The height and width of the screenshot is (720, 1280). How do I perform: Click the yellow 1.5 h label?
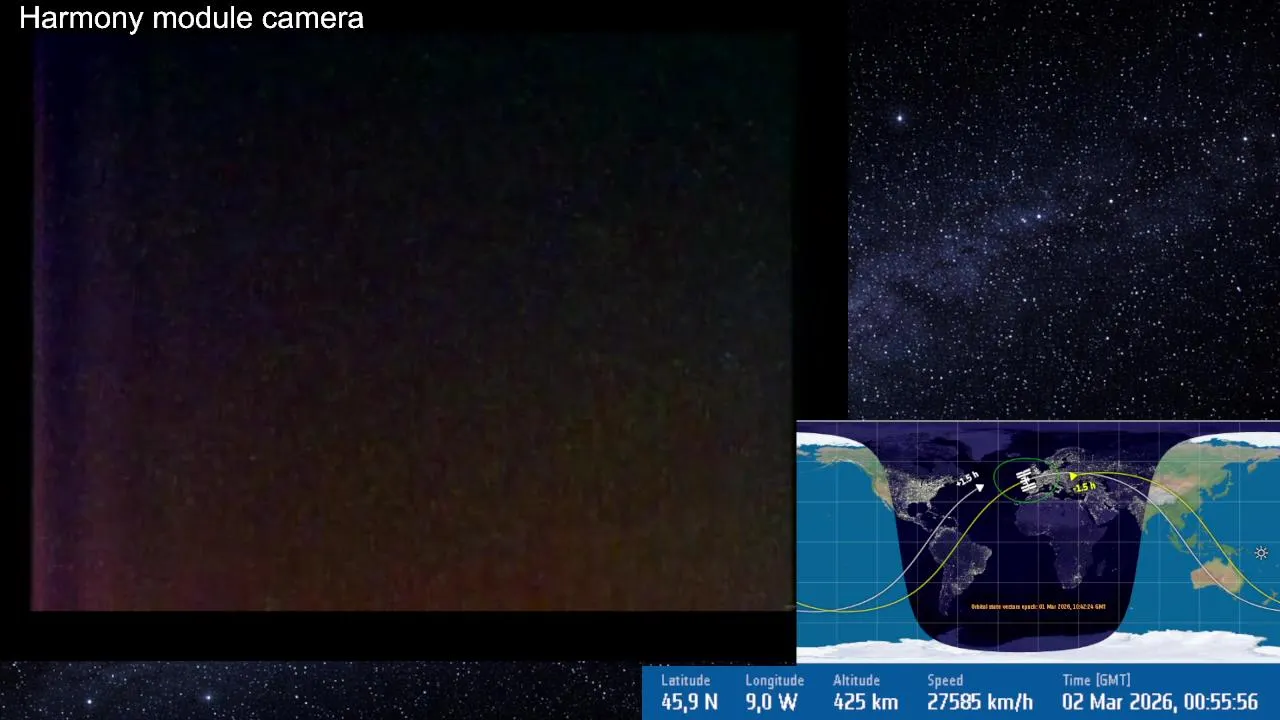pyautogui.click(x=1085, y=486)
